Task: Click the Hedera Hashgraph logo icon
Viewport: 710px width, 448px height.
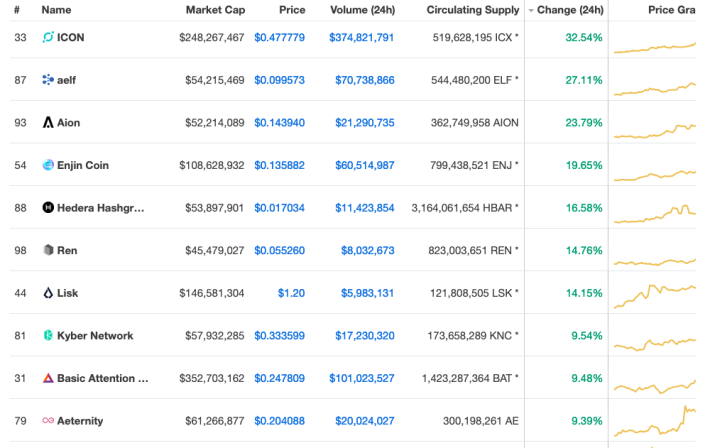Action: [48, 207]
